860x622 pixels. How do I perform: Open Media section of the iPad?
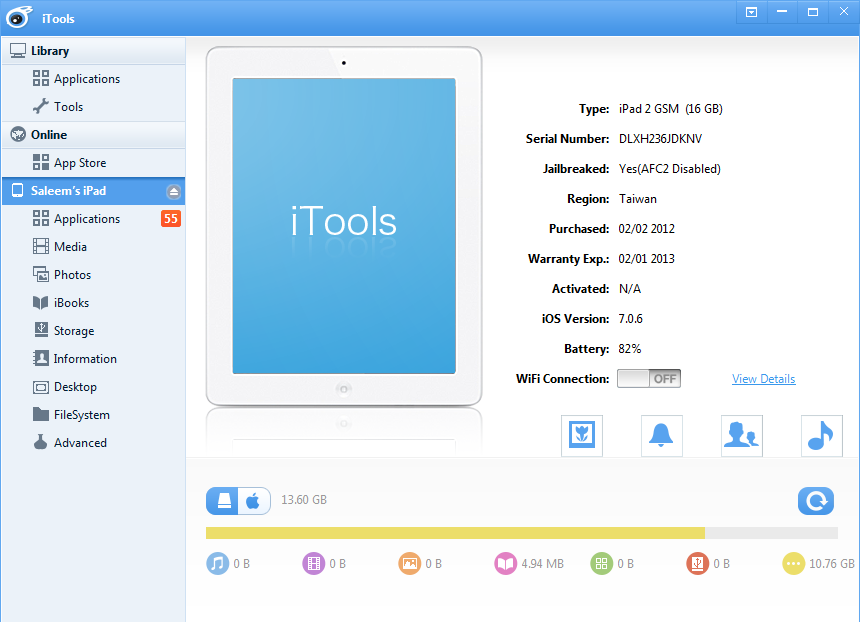pos(93,247)
